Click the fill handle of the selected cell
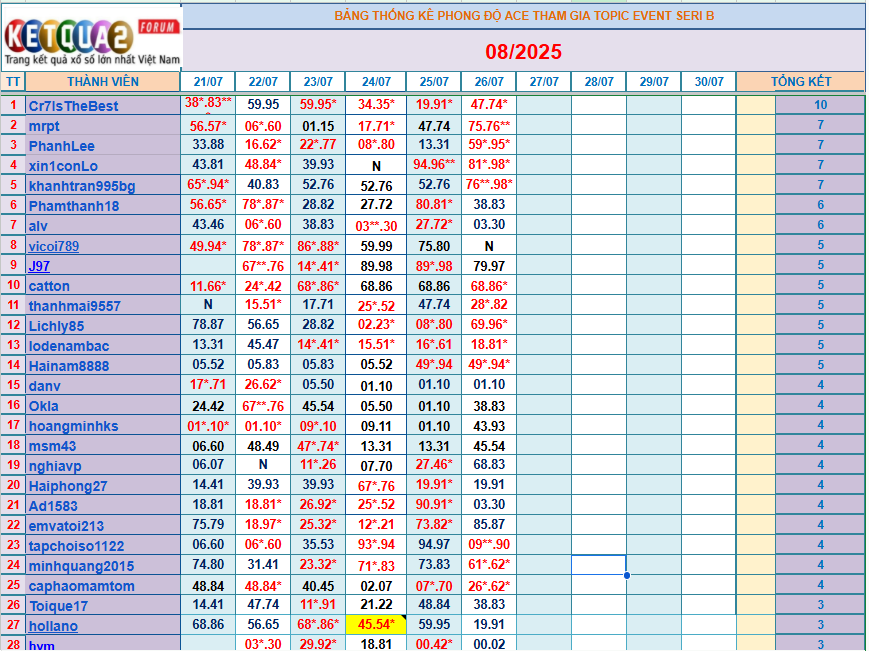869x651 pixels. point(626,575)
